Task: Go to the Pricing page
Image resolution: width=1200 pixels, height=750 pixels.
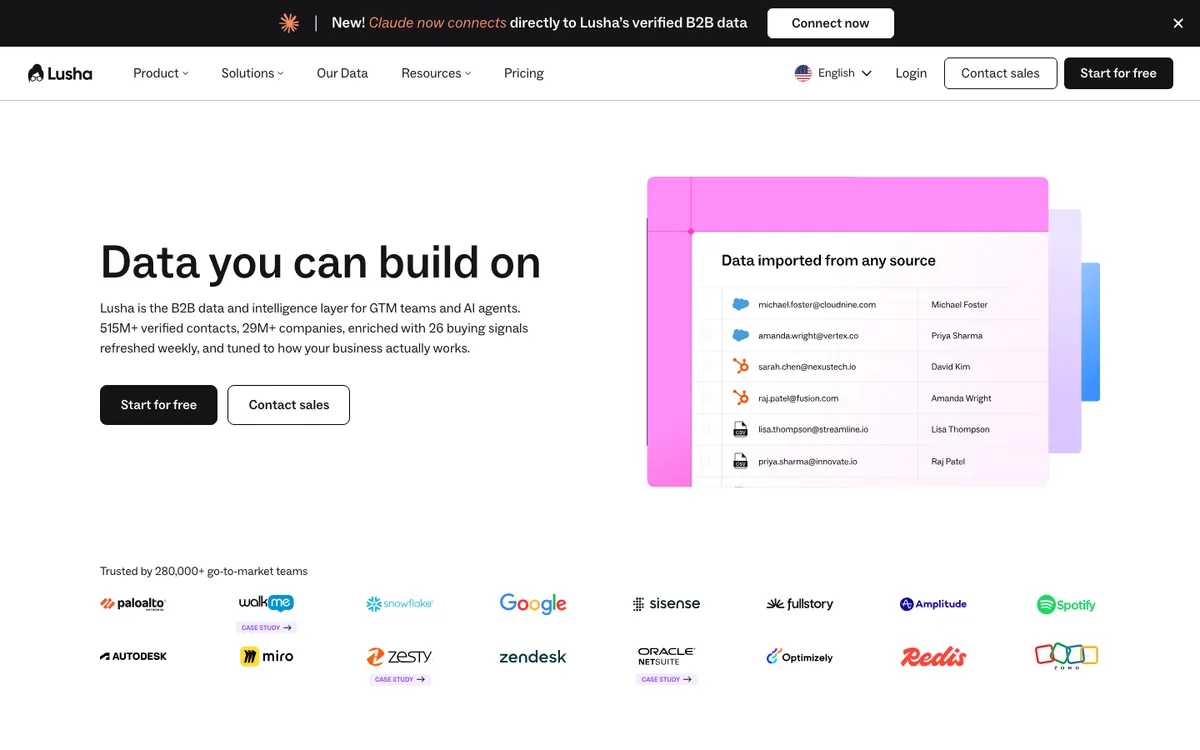Action: coord(524,73)
